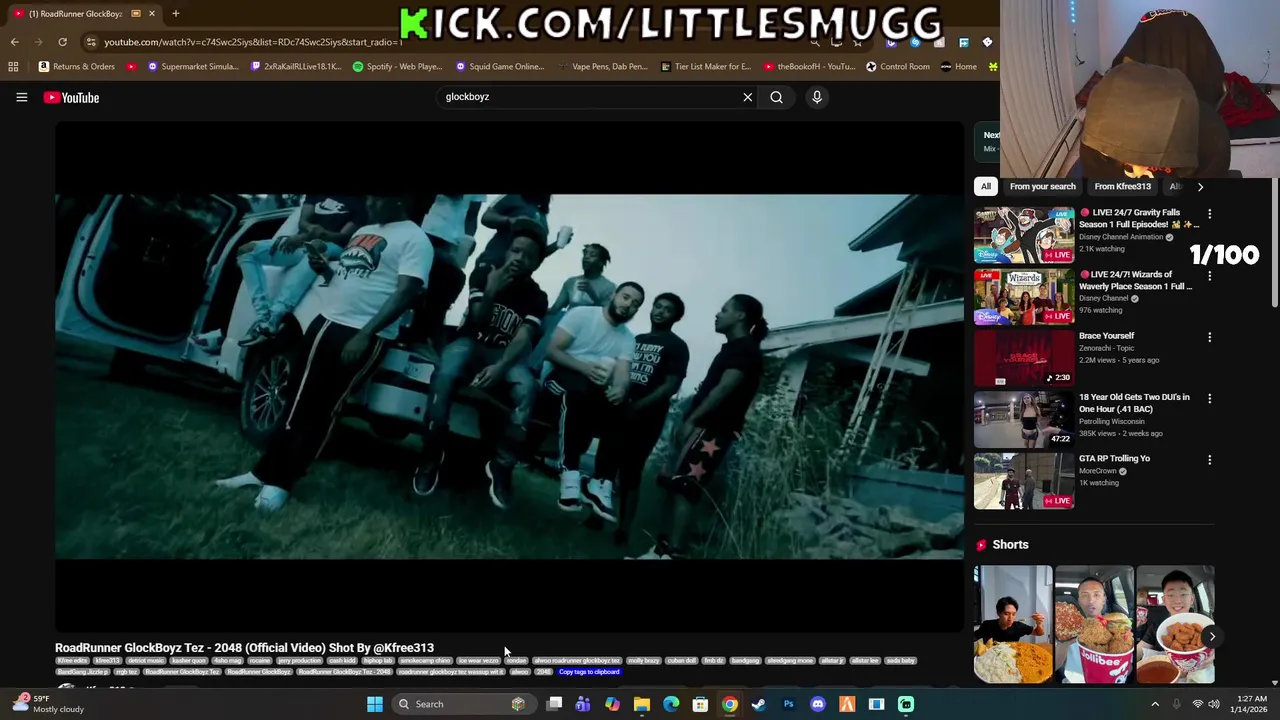Advance filter chips with right chevron
Screen dimensions: 1280x720
click(1200, 186)
